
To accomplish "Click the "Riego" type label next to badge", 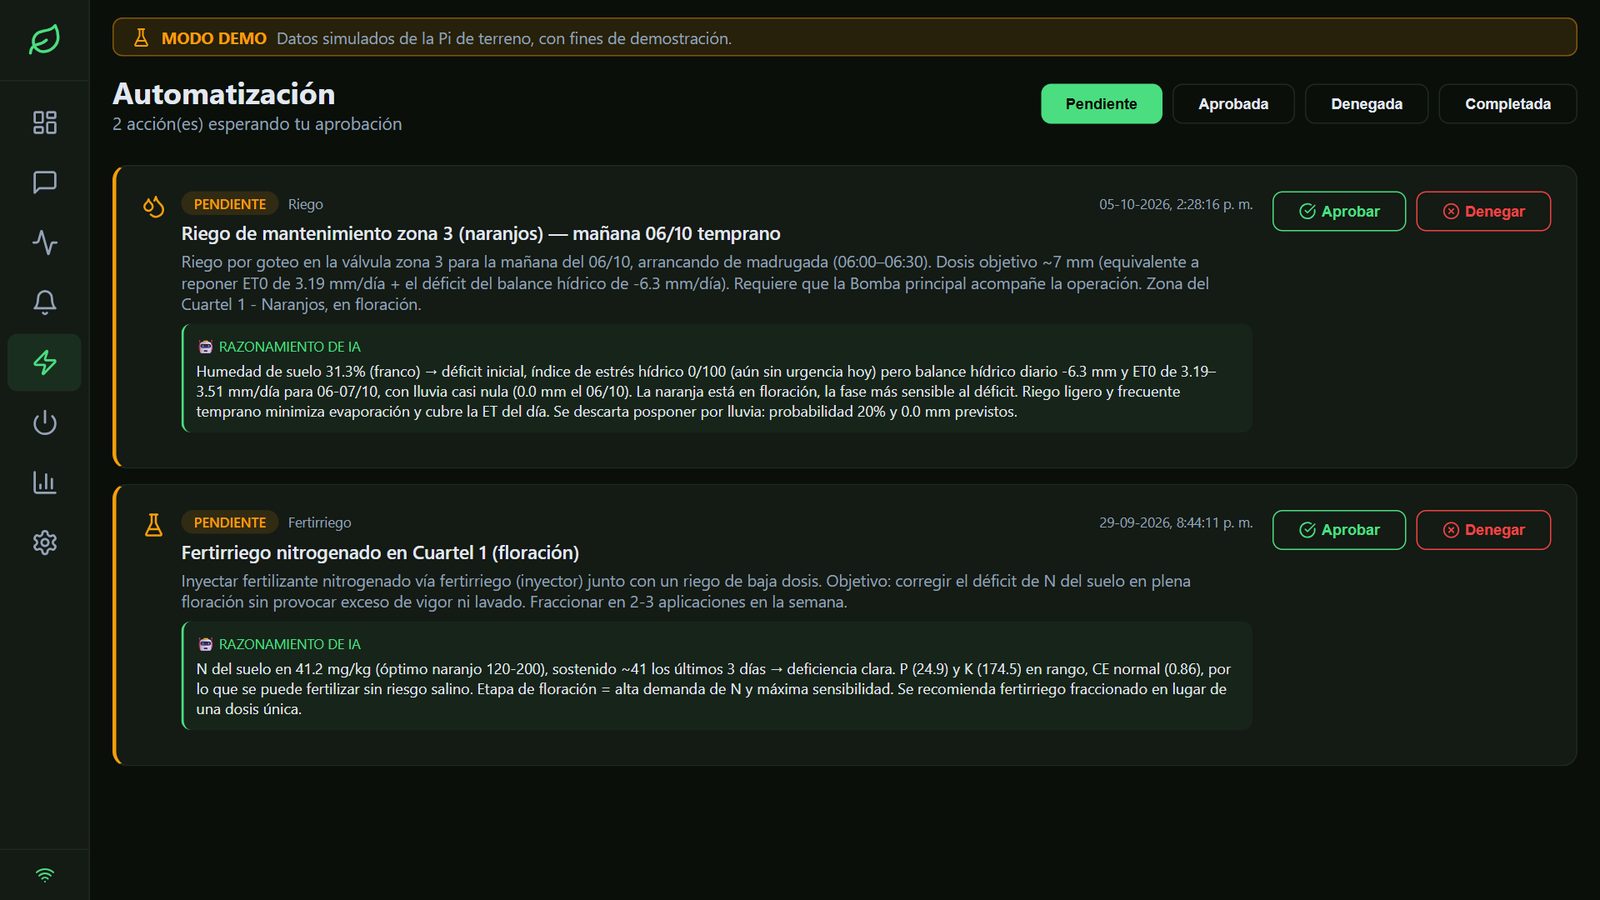I will tap(305, 204).
